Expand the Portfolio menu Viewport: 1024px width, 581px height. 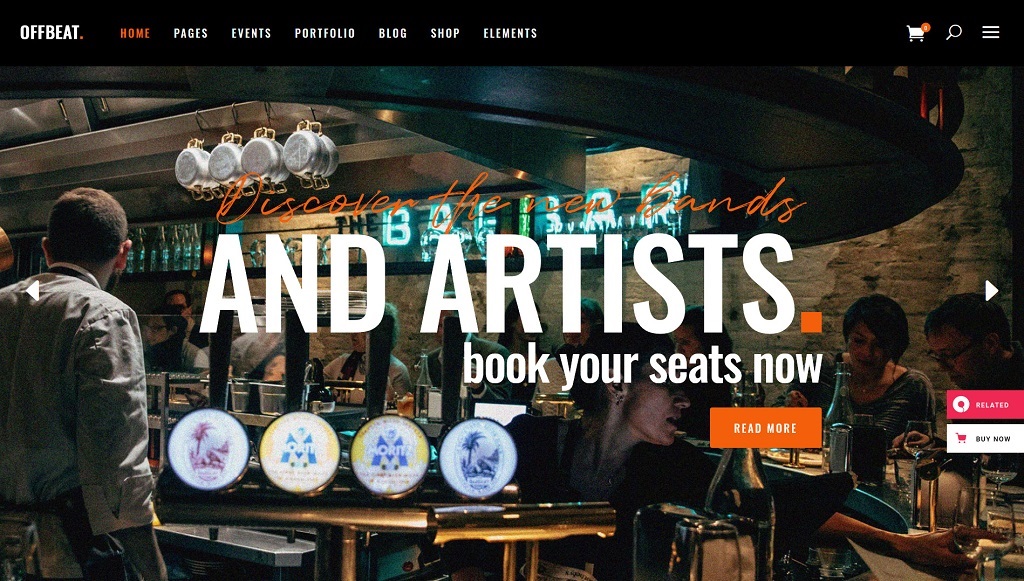[x=325, y=33]
